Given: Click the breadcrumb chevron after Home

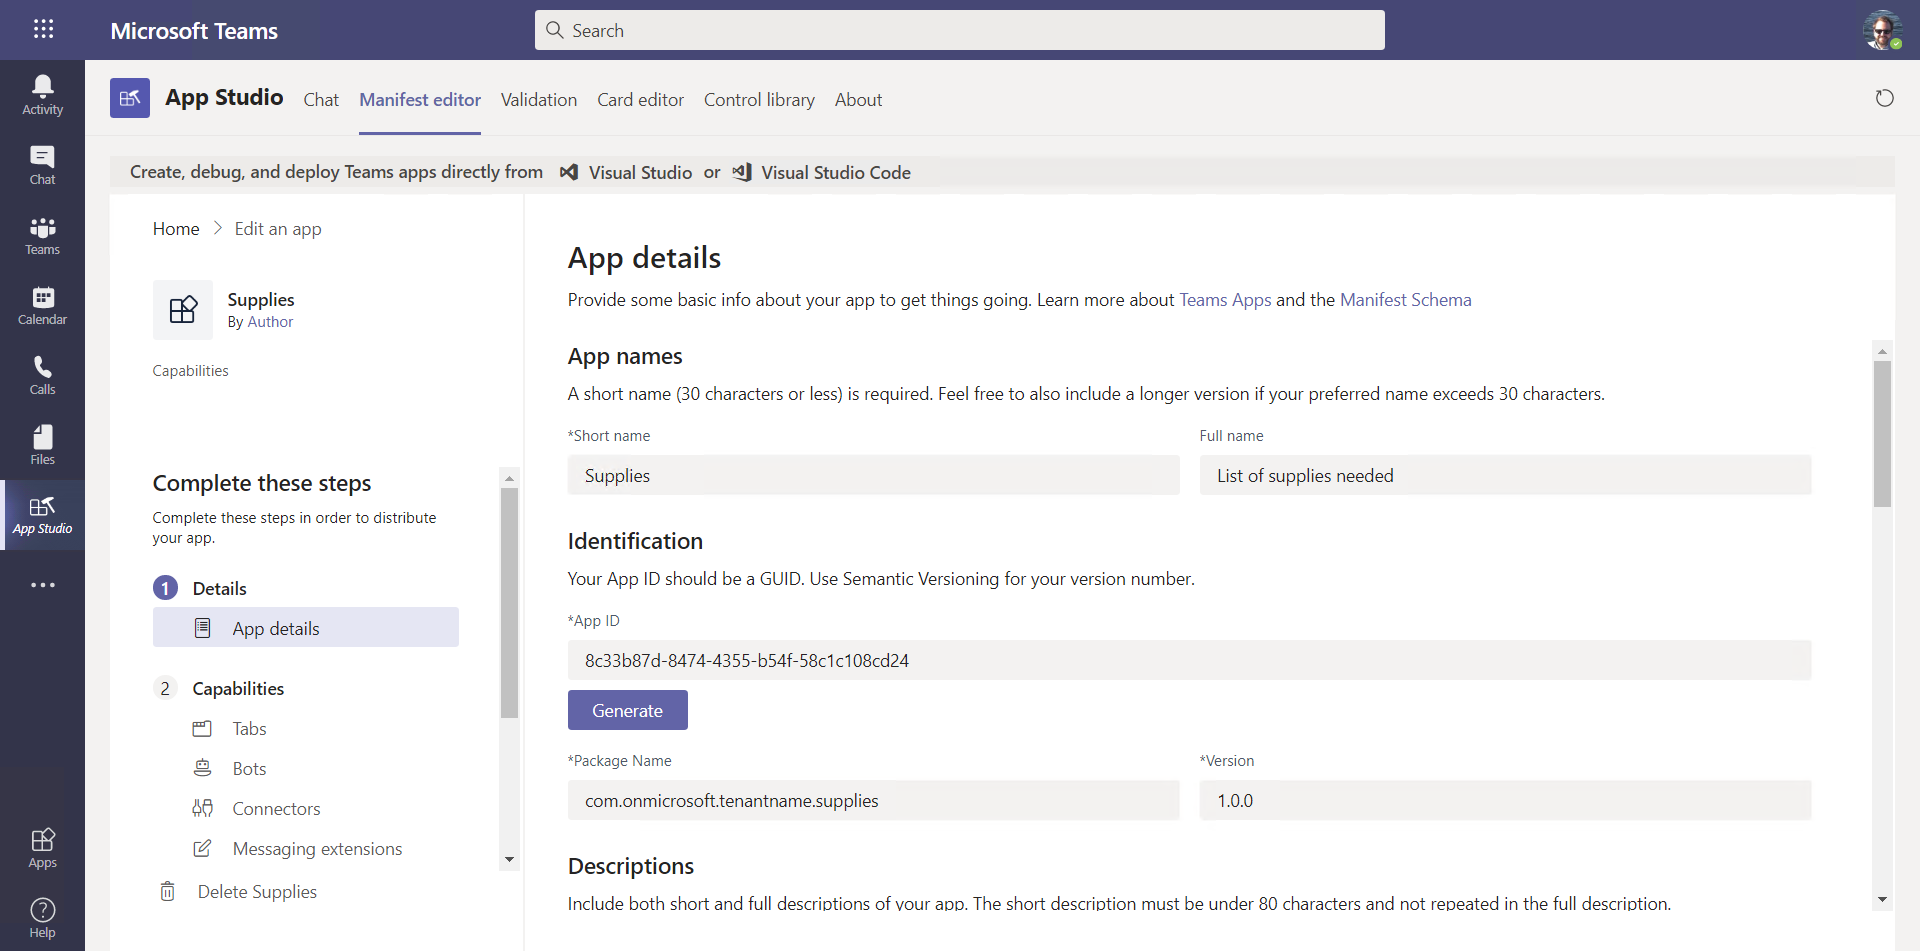Looking at the screenshot, I should click(x=217, y=228).
